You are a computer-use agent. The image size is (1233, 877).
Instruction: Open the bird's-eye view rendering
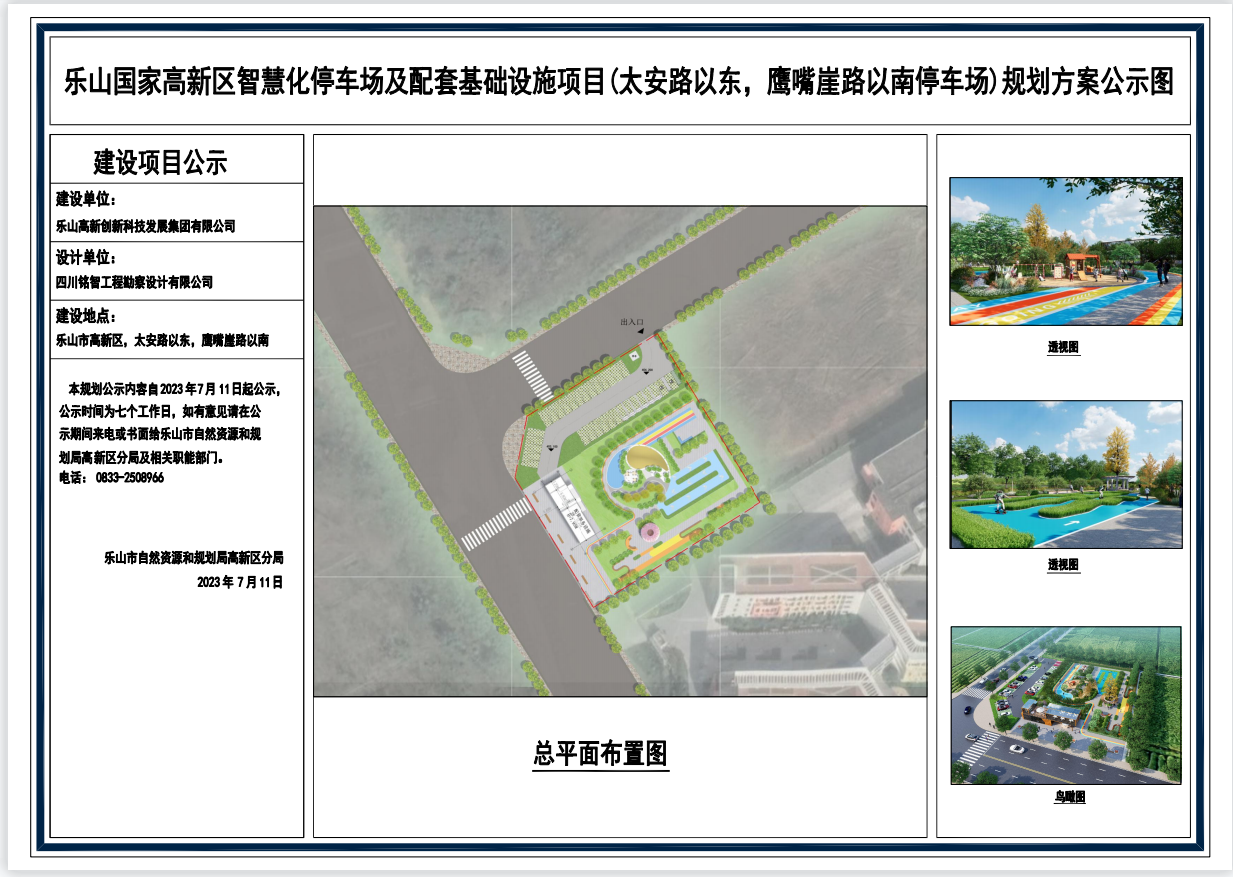pyautogui.click(x=1065, y=705)
